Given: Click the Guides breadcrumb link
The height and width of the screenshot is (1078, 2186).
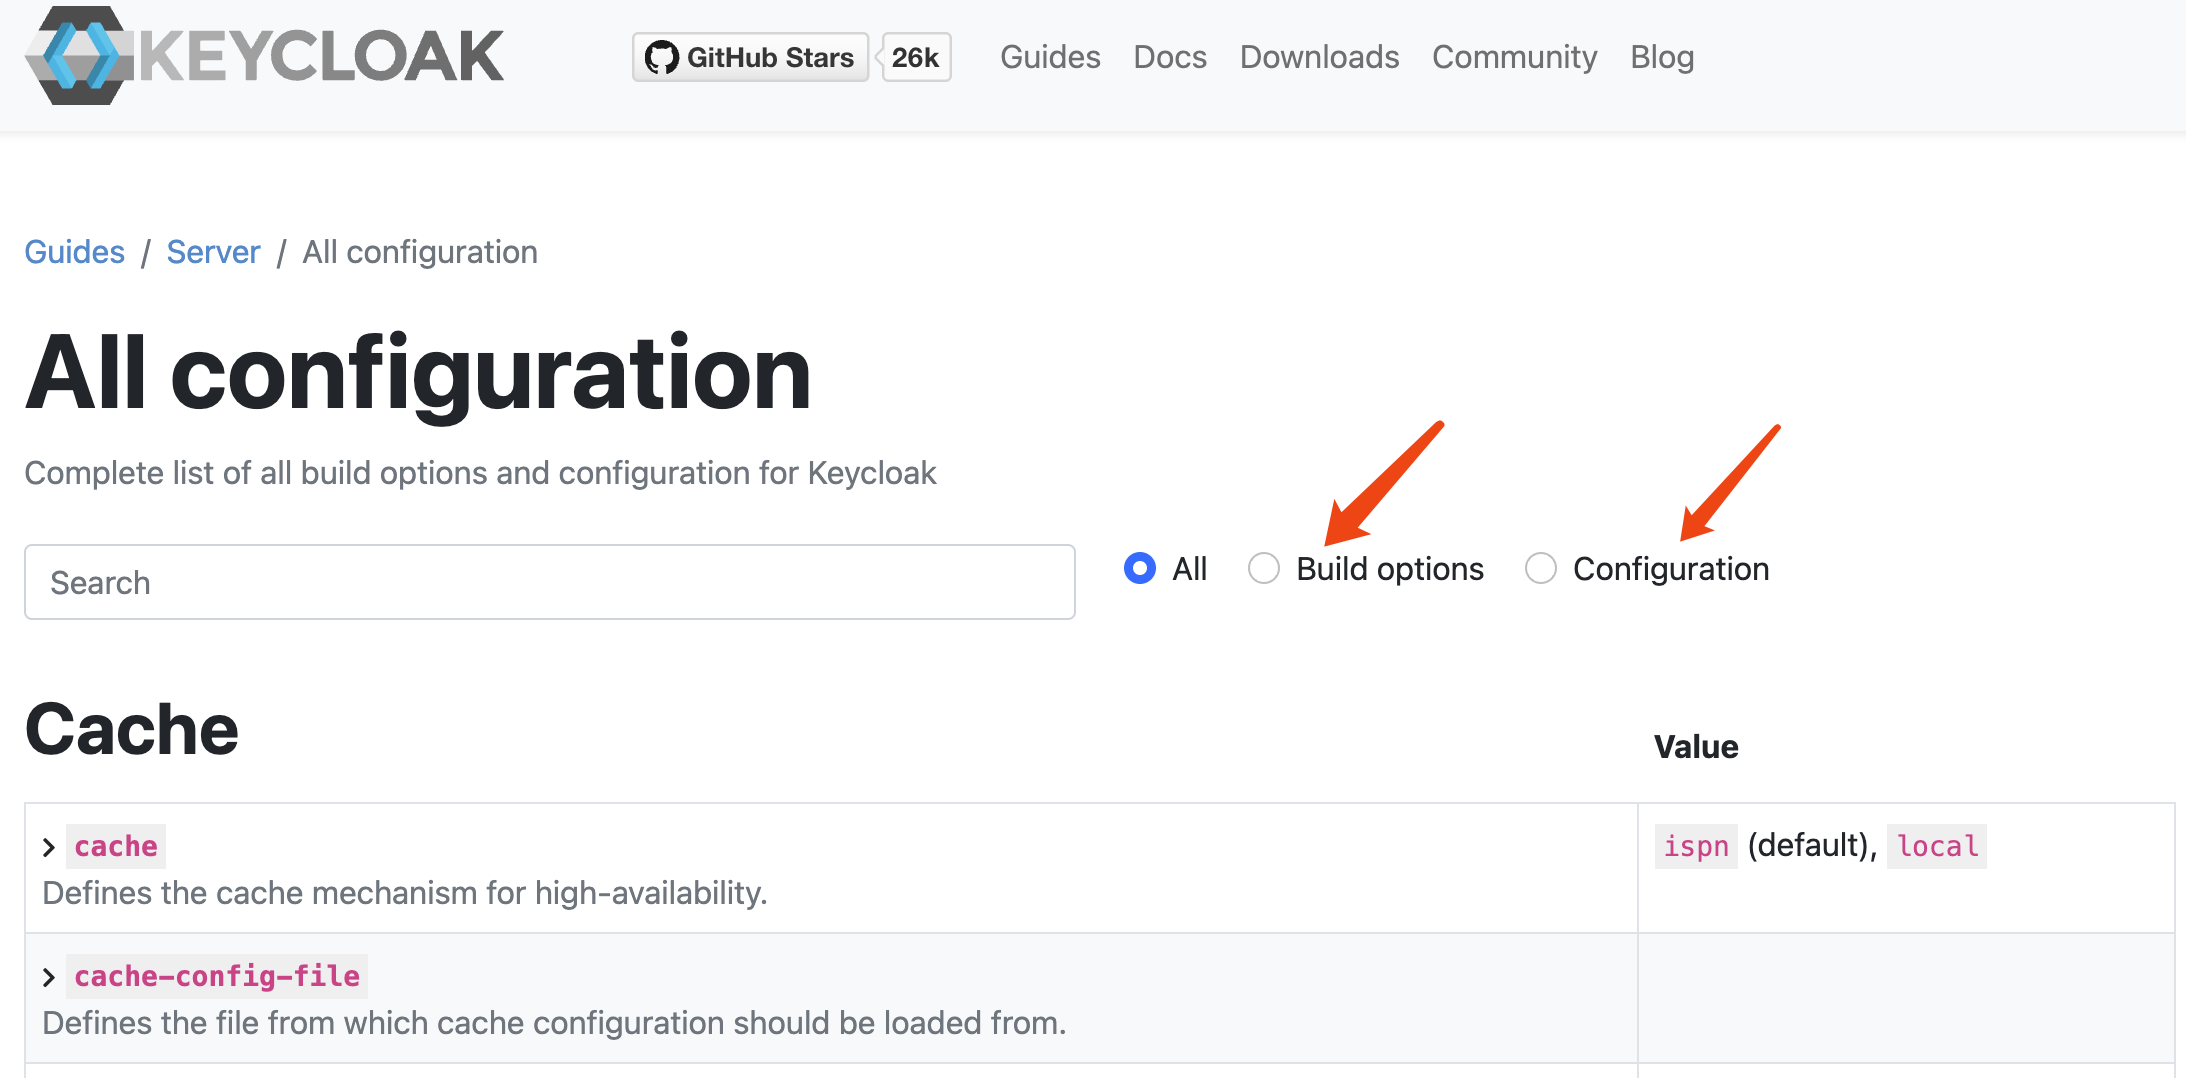Looking at the screenshot, I should point(75,252).
